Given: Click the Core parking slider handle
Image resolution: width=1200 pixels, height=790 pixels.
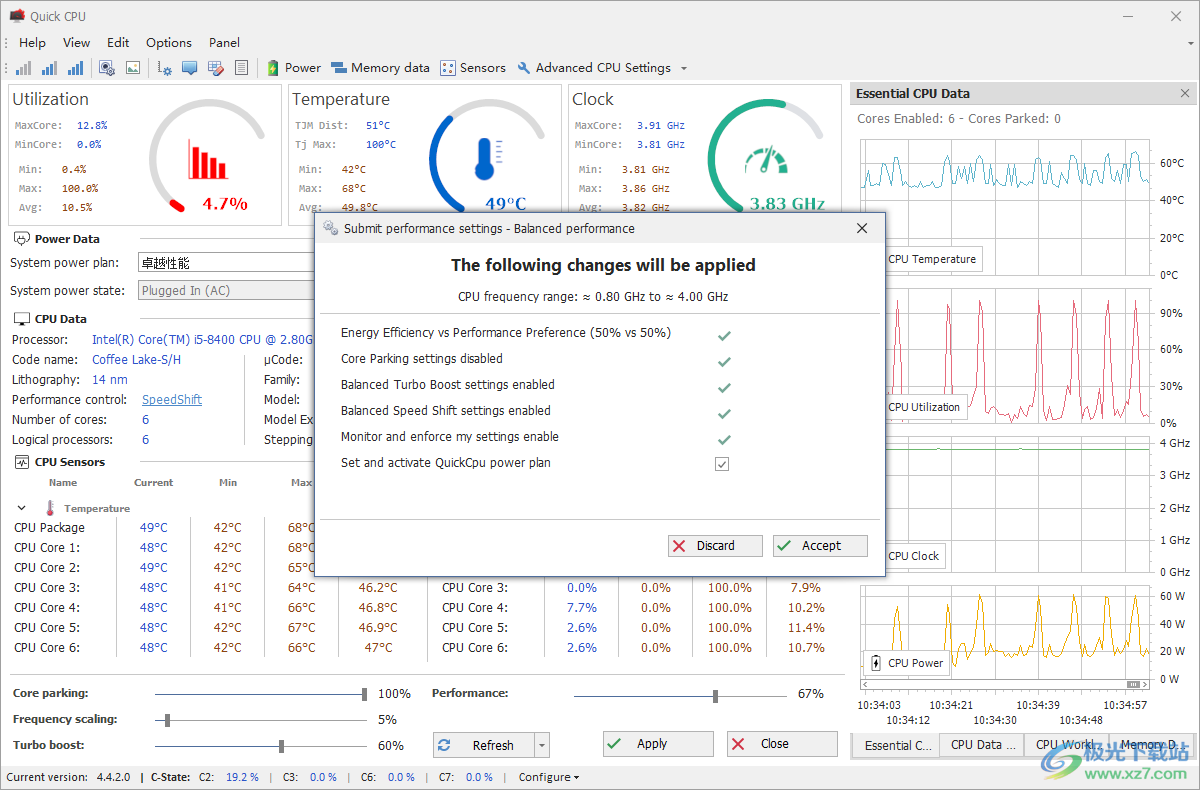Looking at the screenshot, I should click(x=364, y=694).
